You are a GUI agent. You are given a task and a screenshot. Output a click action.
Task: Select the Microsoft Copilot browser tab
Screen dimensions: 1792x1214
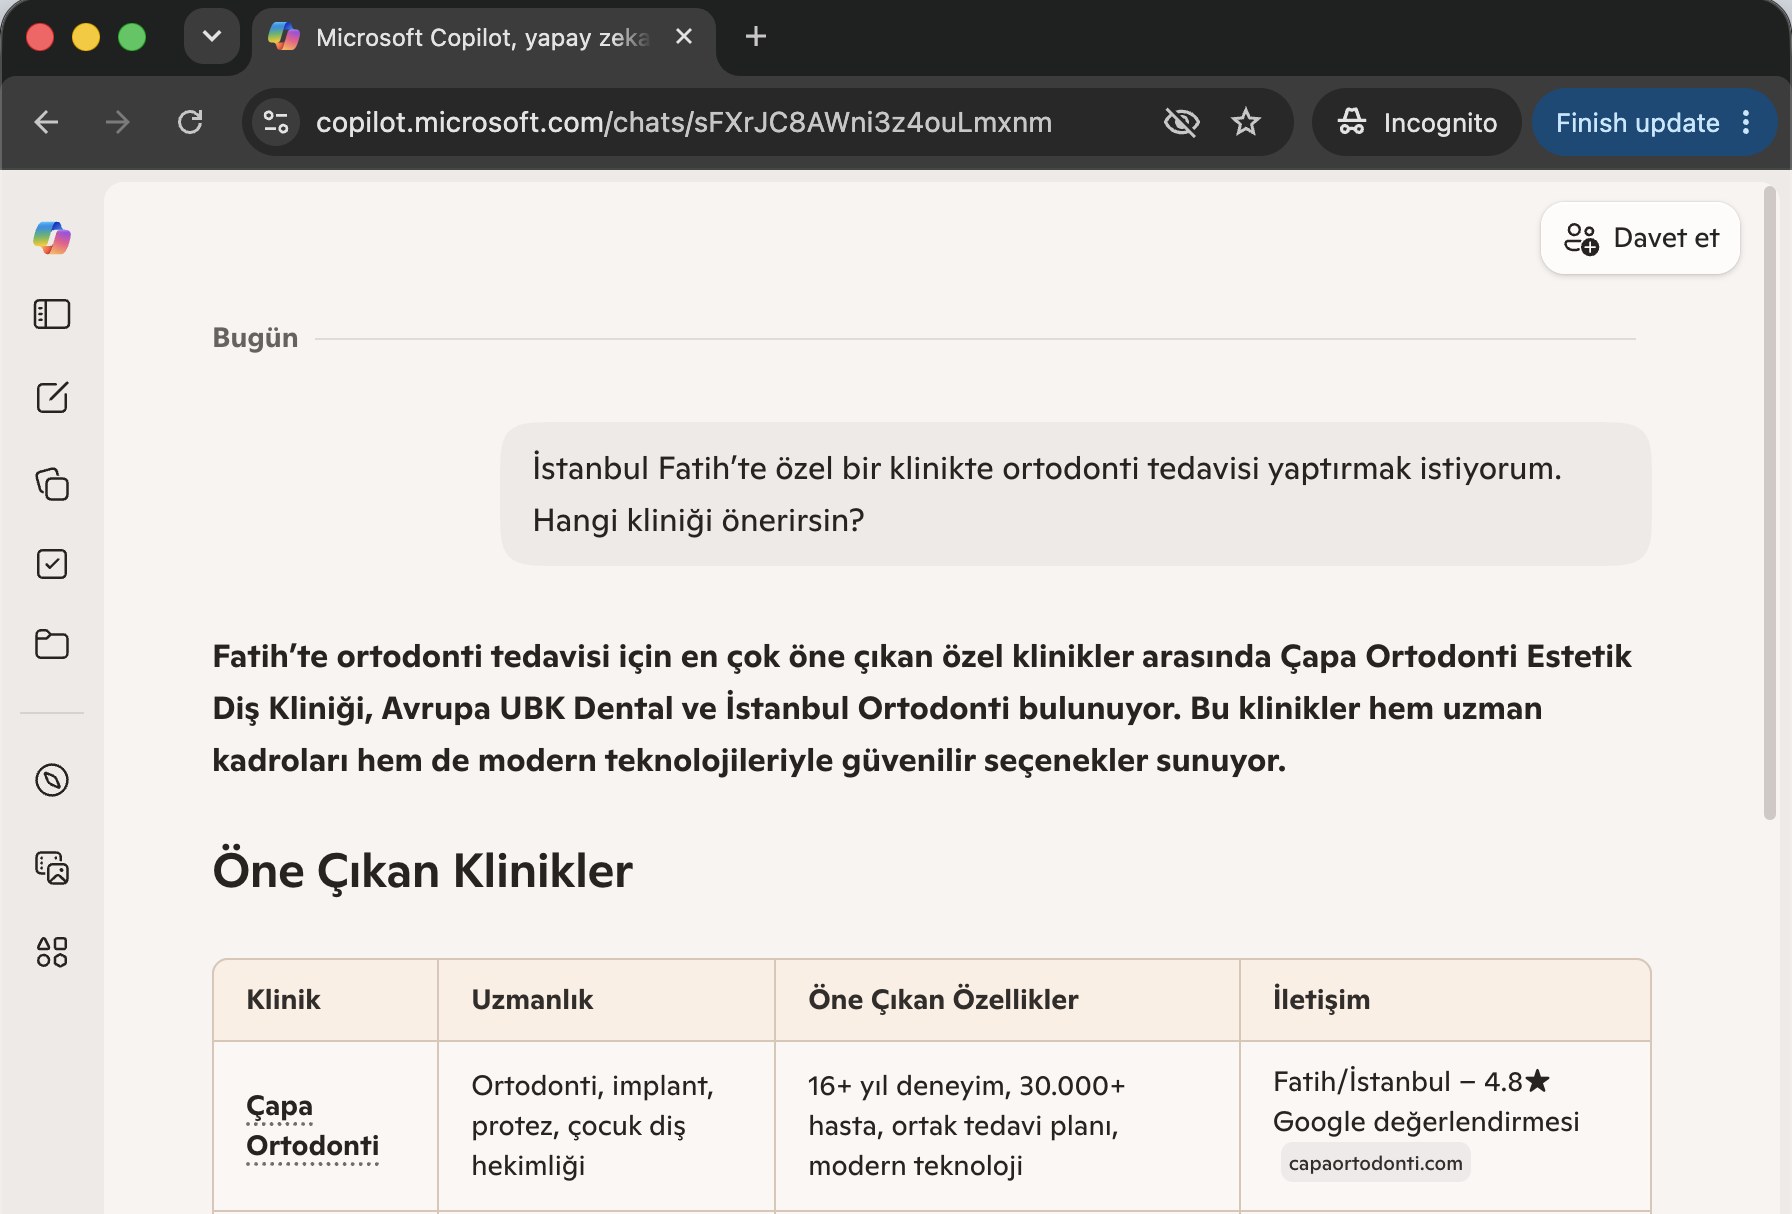click(484, 38)
